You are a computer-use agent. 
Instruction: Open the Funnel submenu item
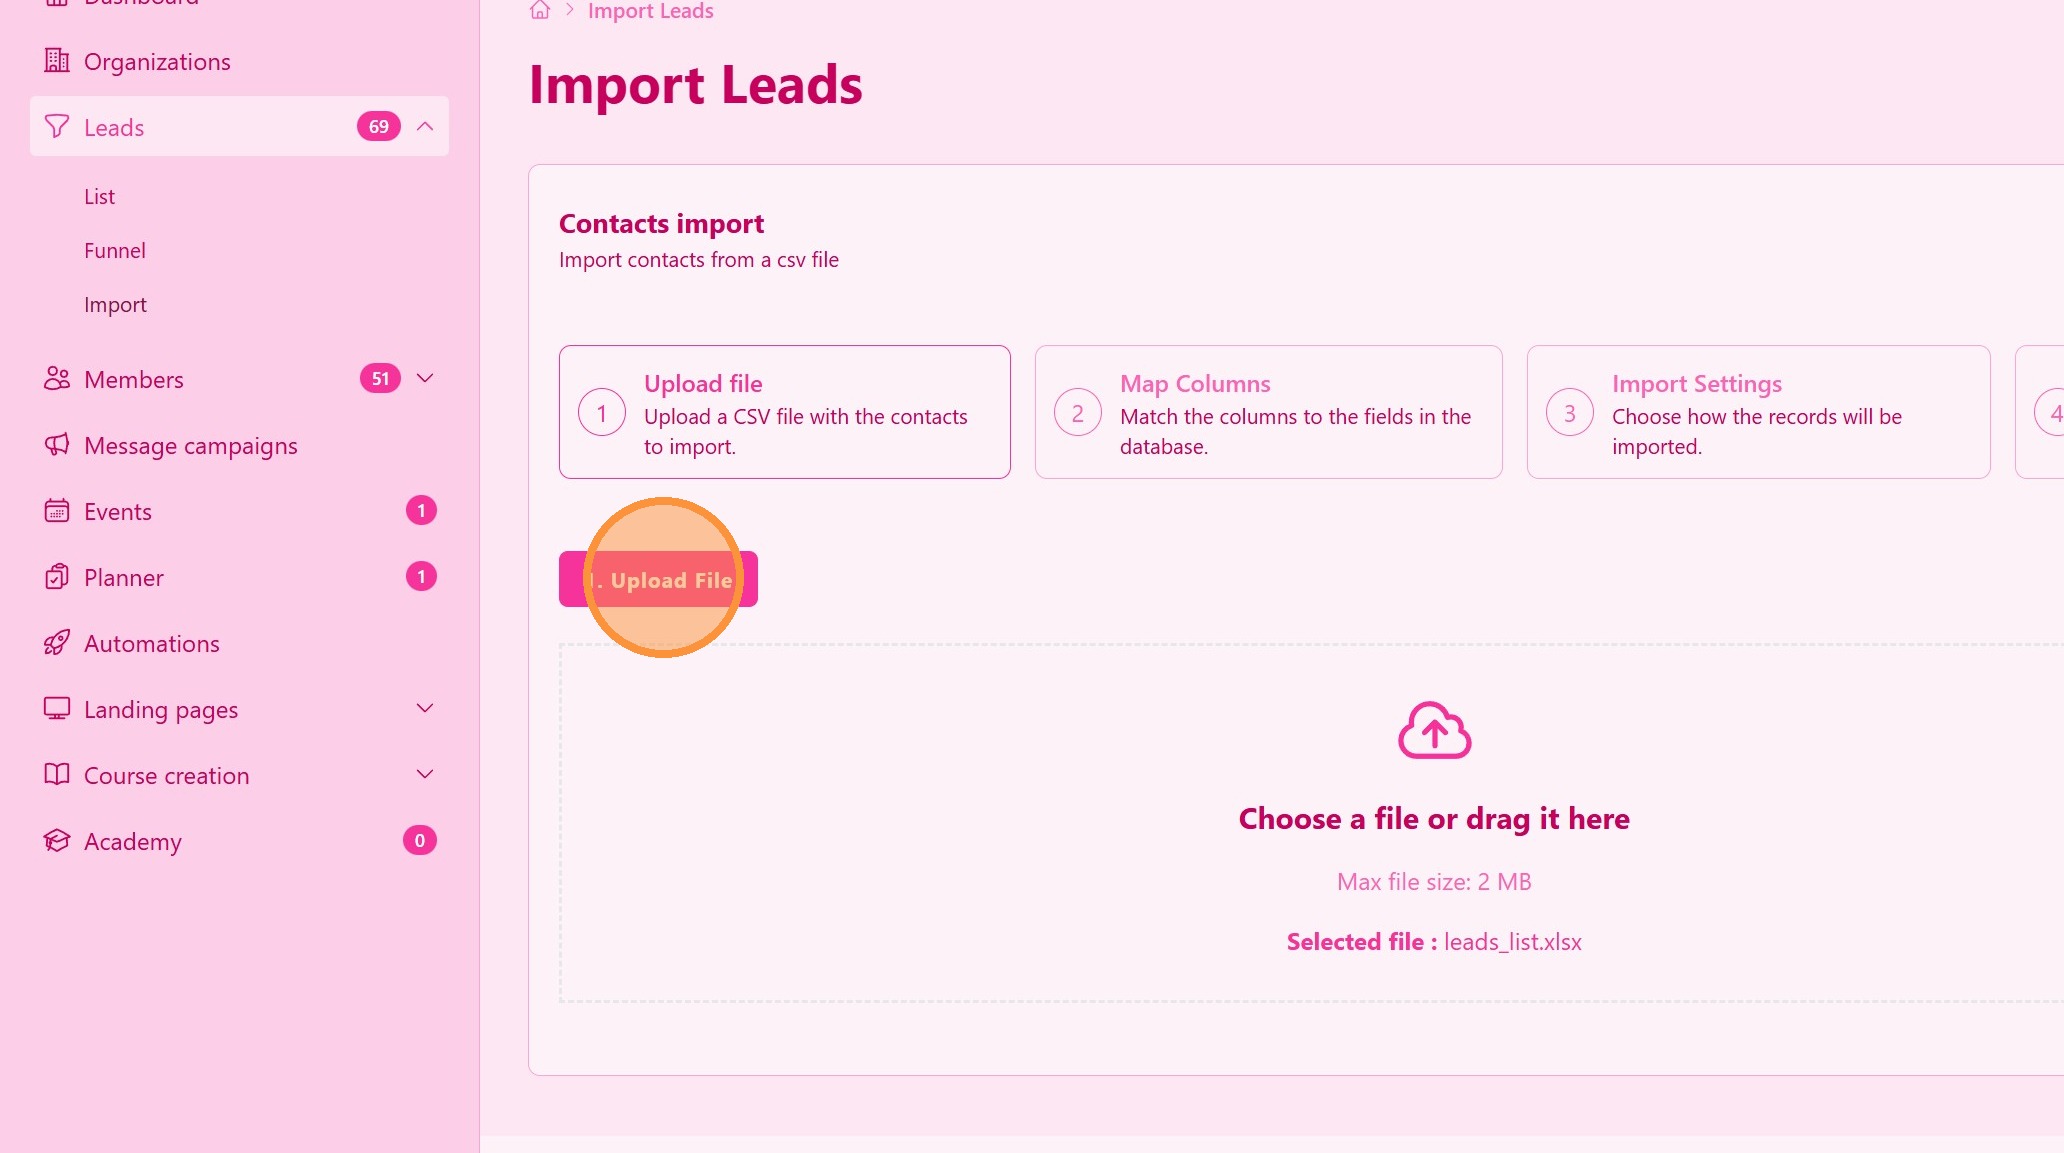115,251
